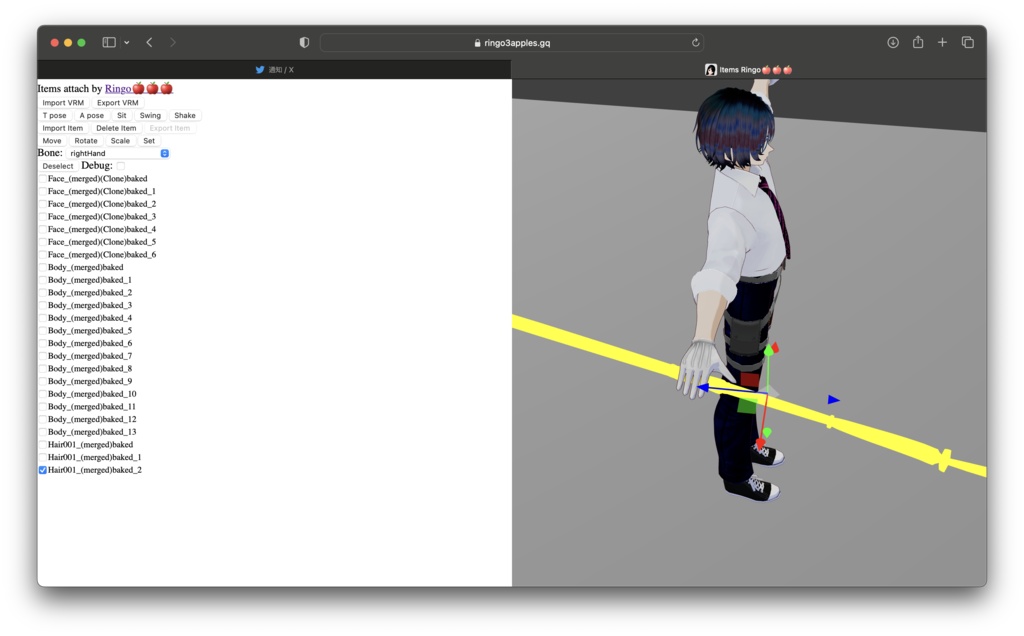Screen dimensions: 1024x636
Task: Click Delete Item button
Action: point(116,128)
